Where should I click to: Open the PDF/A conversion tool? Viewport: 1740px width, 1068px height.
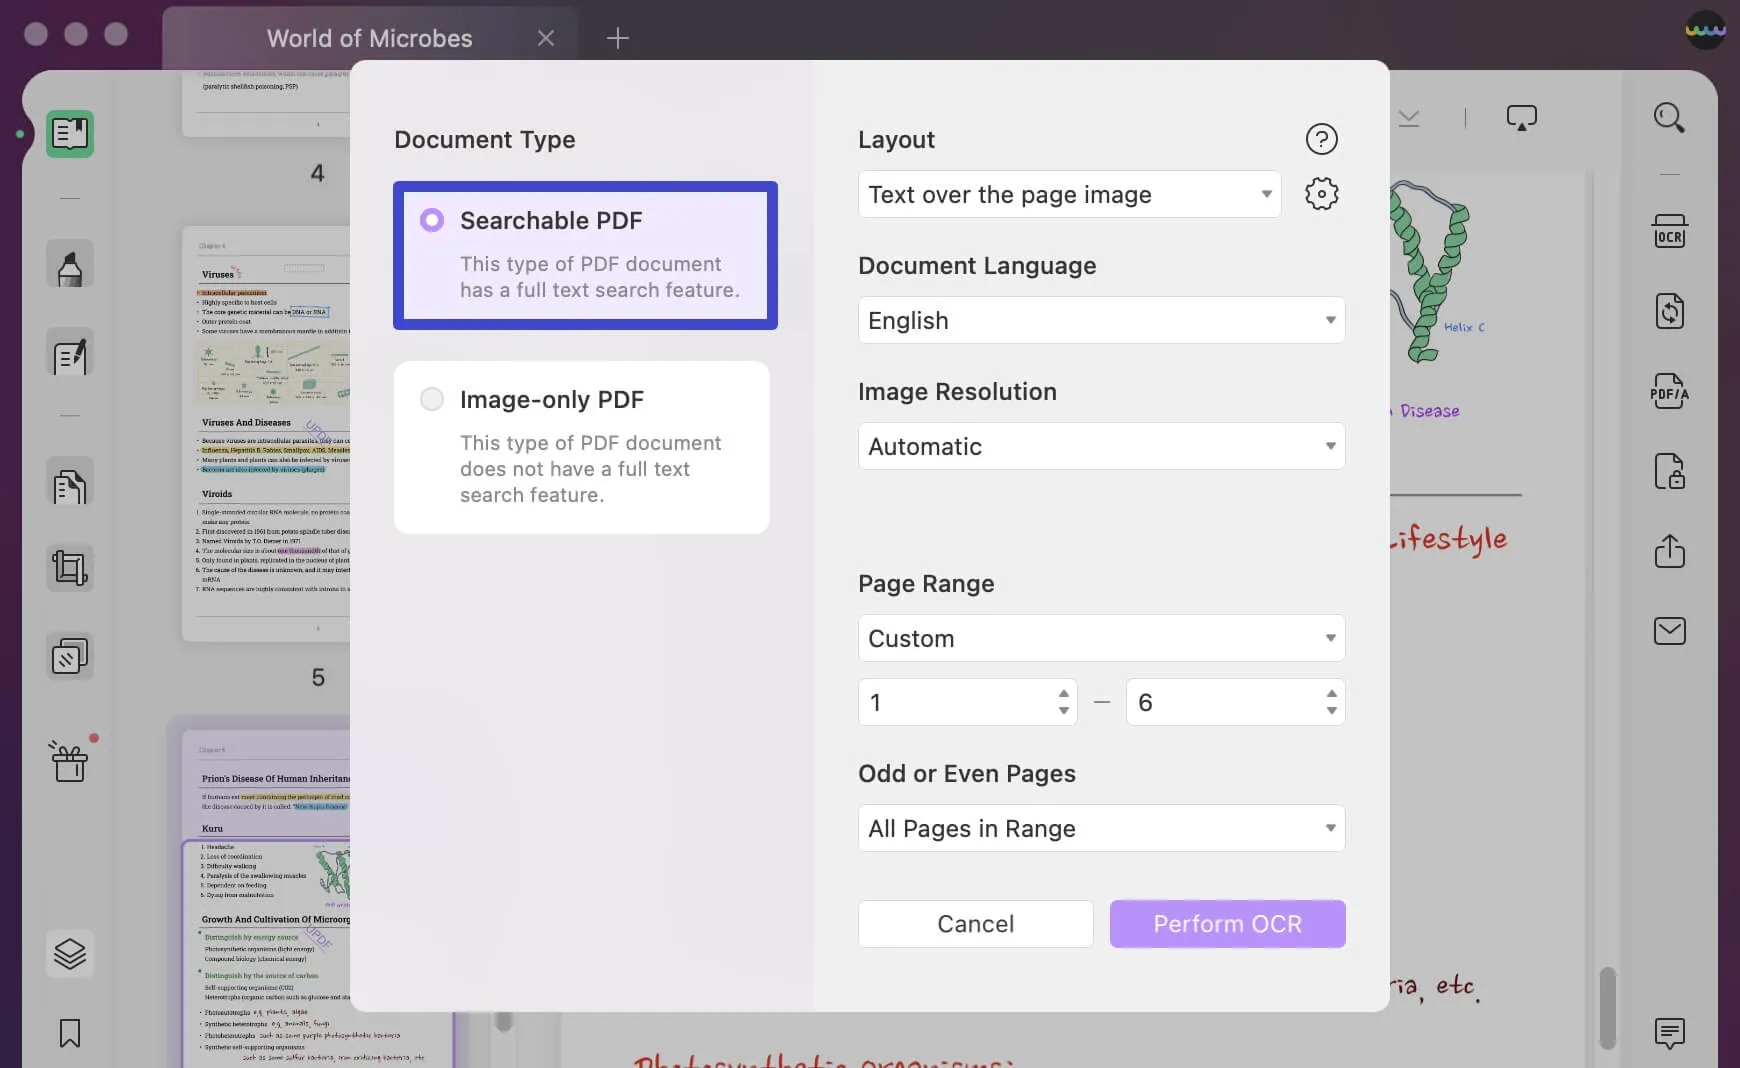click(1670, 391)
